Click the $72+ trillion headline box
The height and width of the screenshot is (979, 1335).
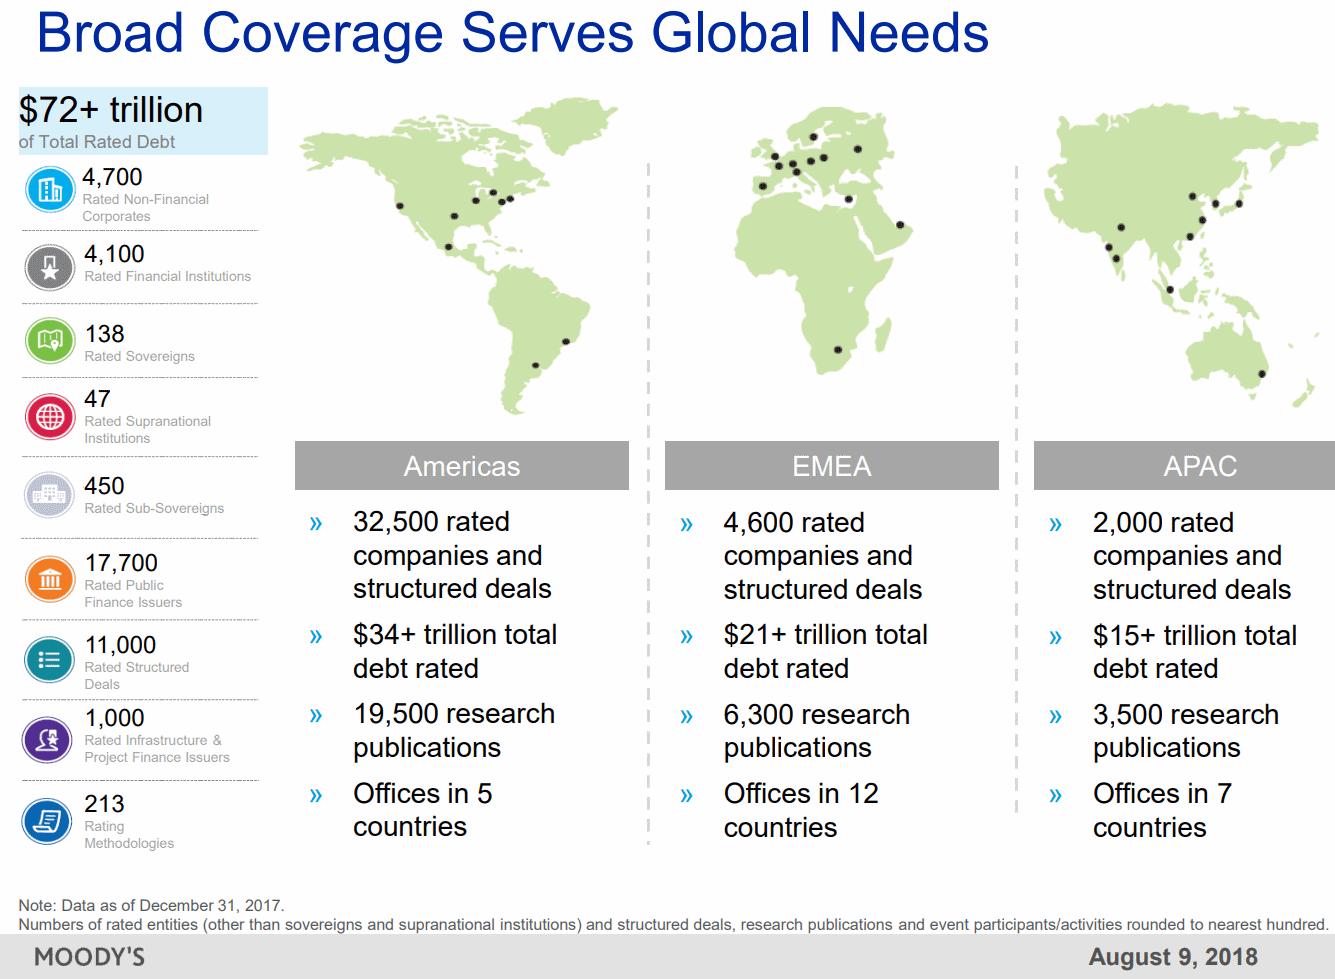coord(143,121)
